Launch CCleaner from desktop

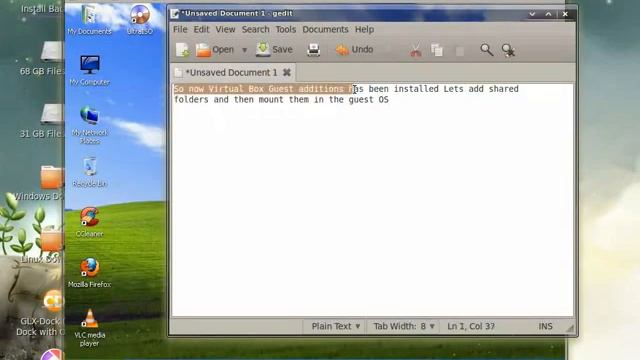89,222
